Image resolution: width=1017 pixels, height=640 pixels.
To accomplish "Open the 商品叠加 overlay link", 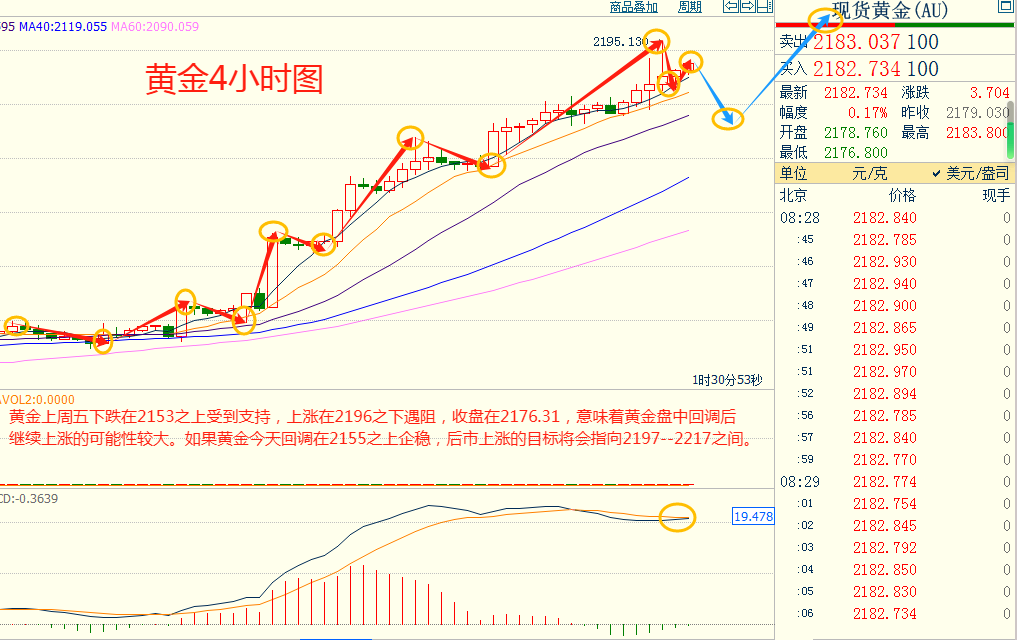I will point(634,7).
